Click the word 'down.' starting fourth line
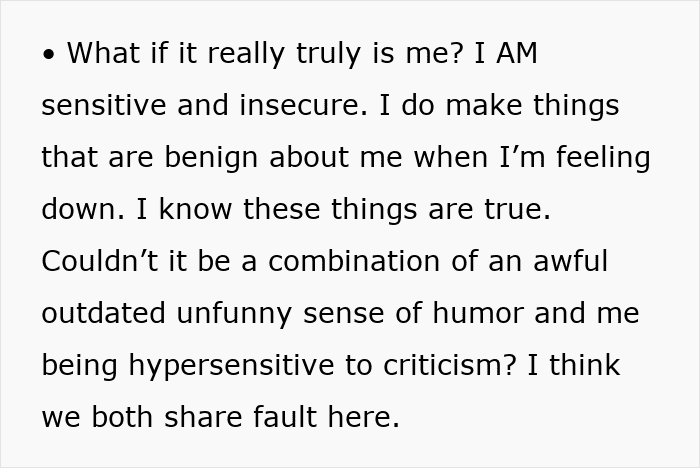 click(83, 209)
